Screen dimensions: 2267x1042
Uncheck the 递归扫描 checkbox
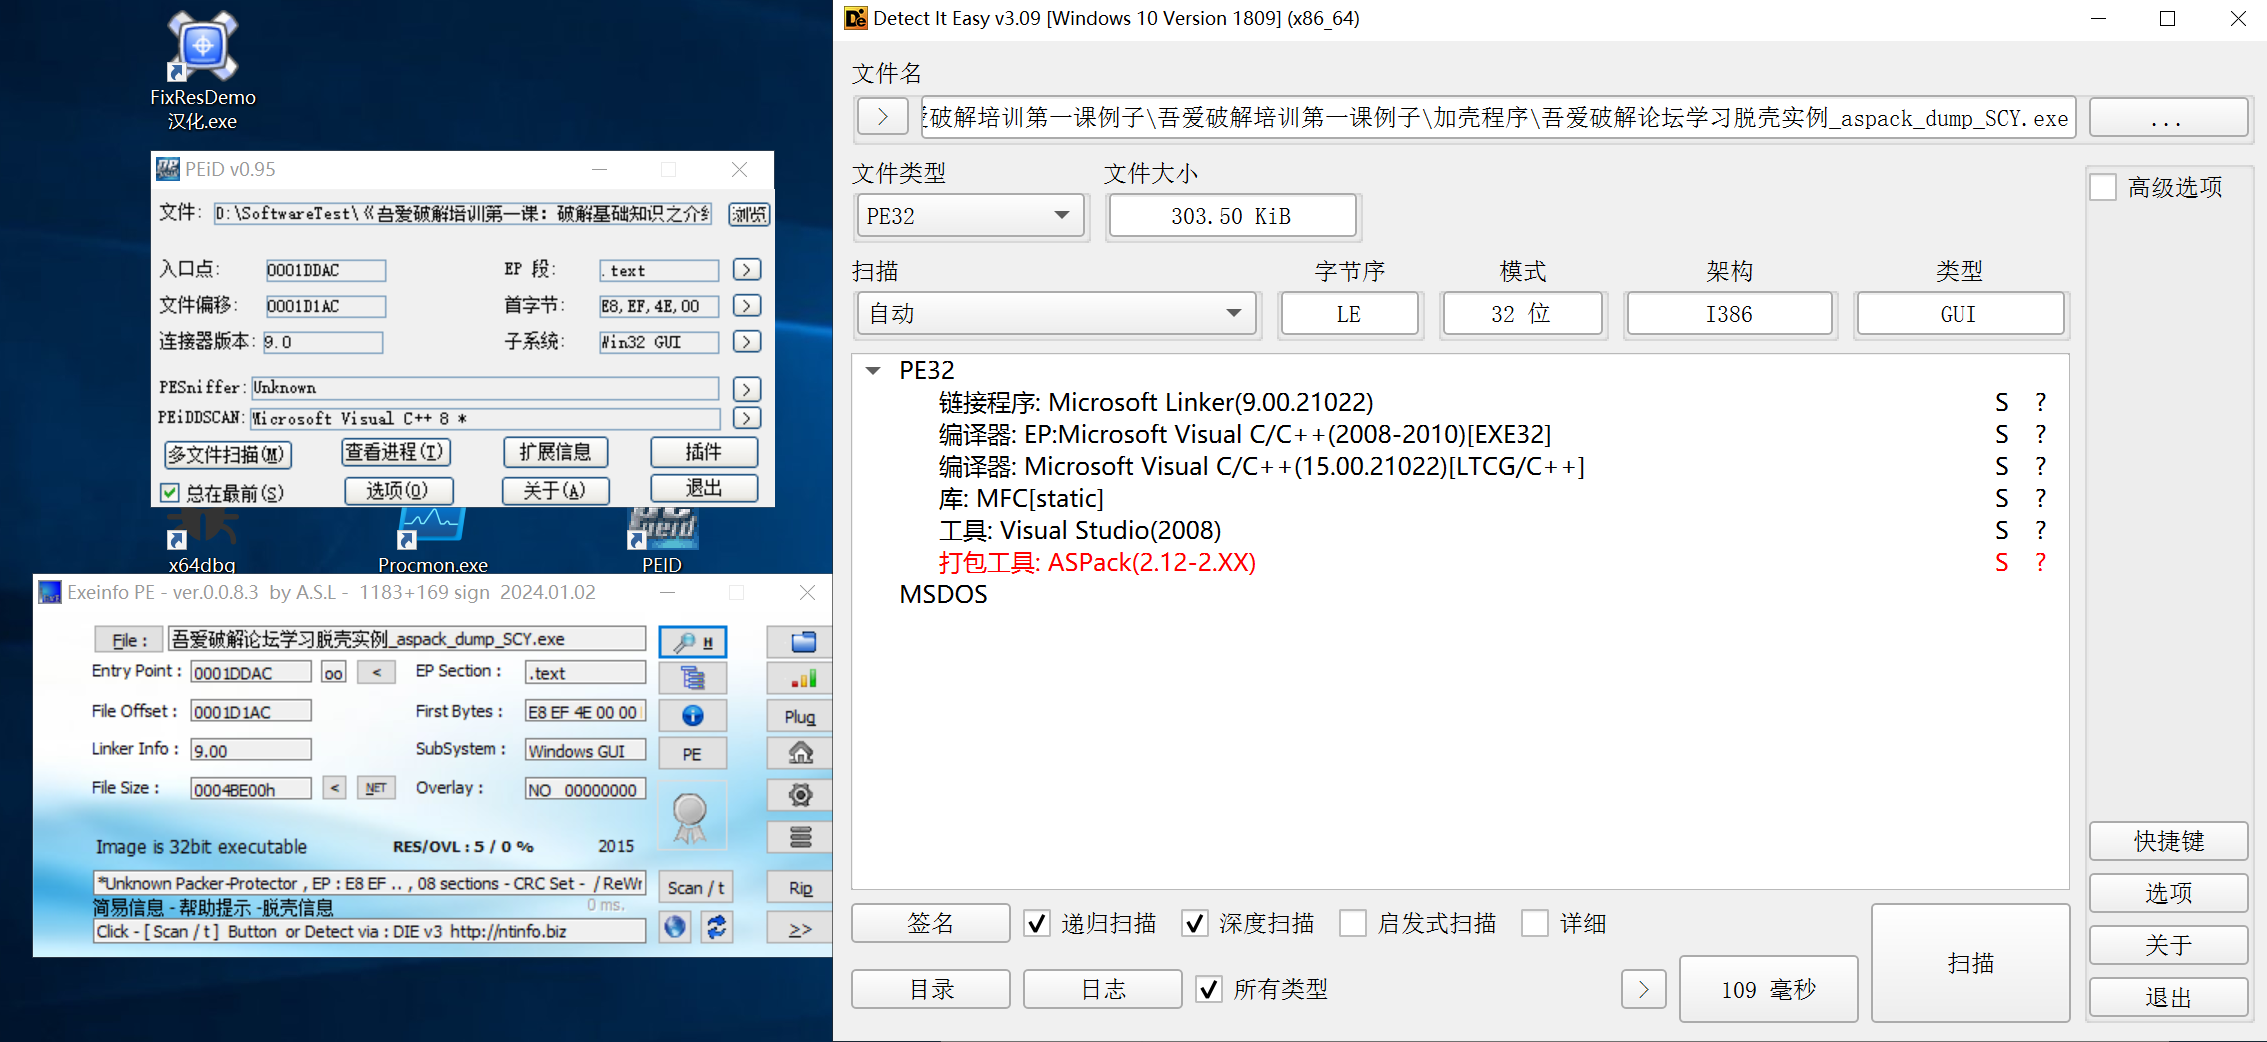click(1037, 923)
